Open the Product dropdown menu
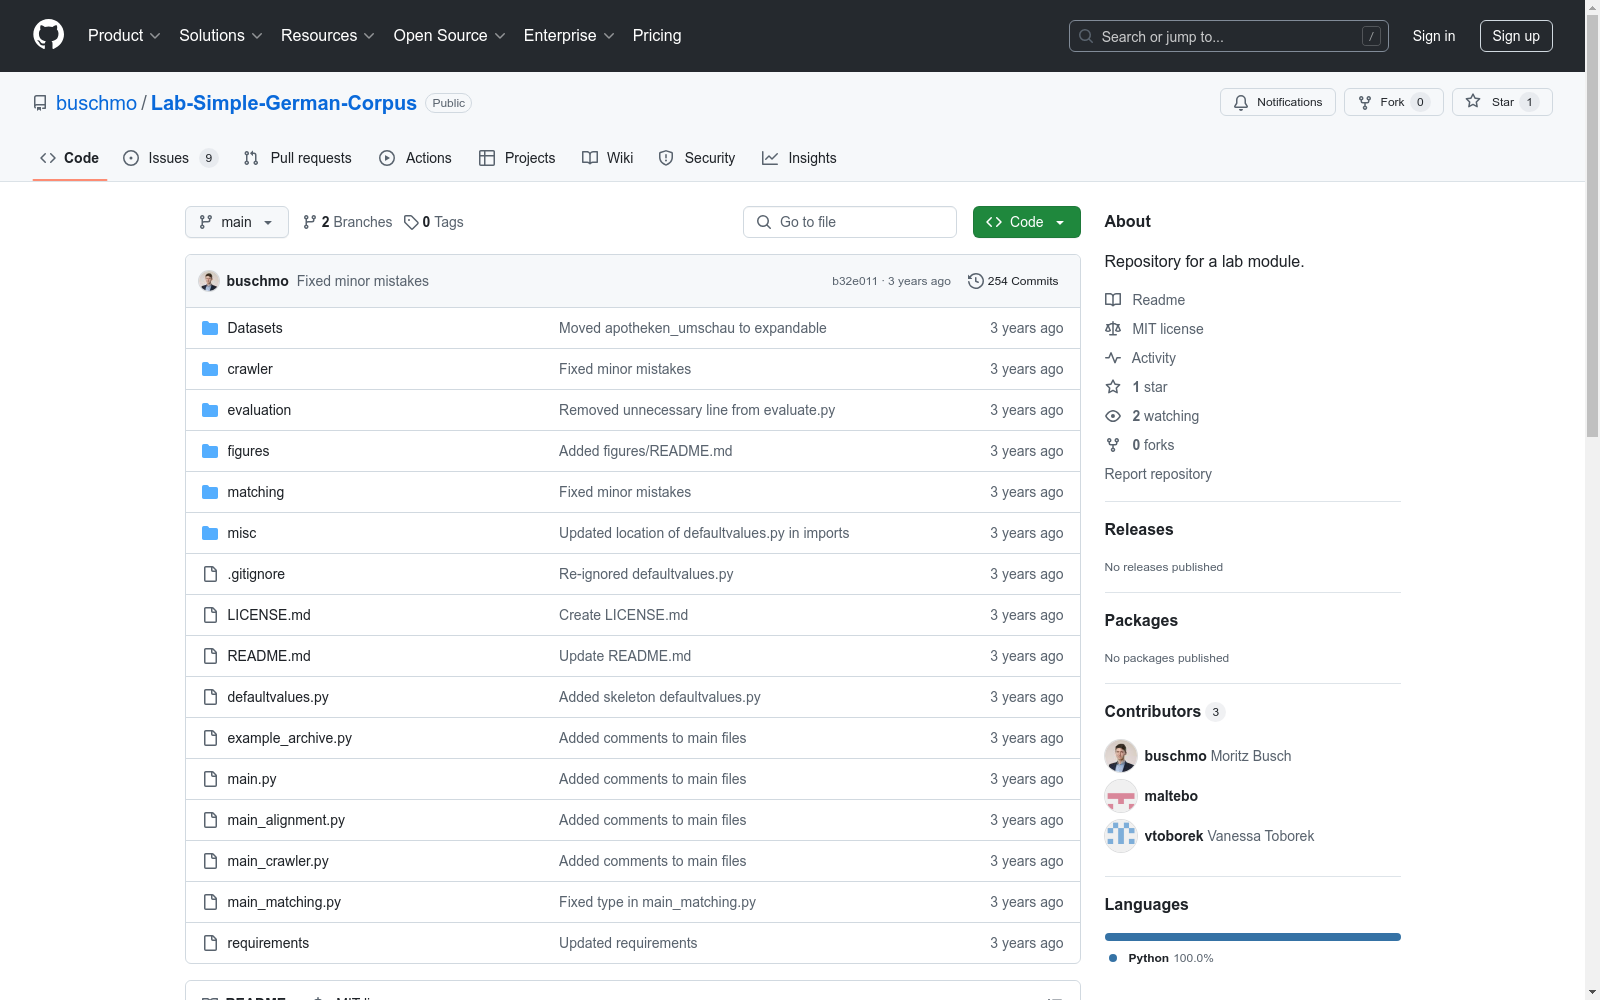 (x=124, y=35)
